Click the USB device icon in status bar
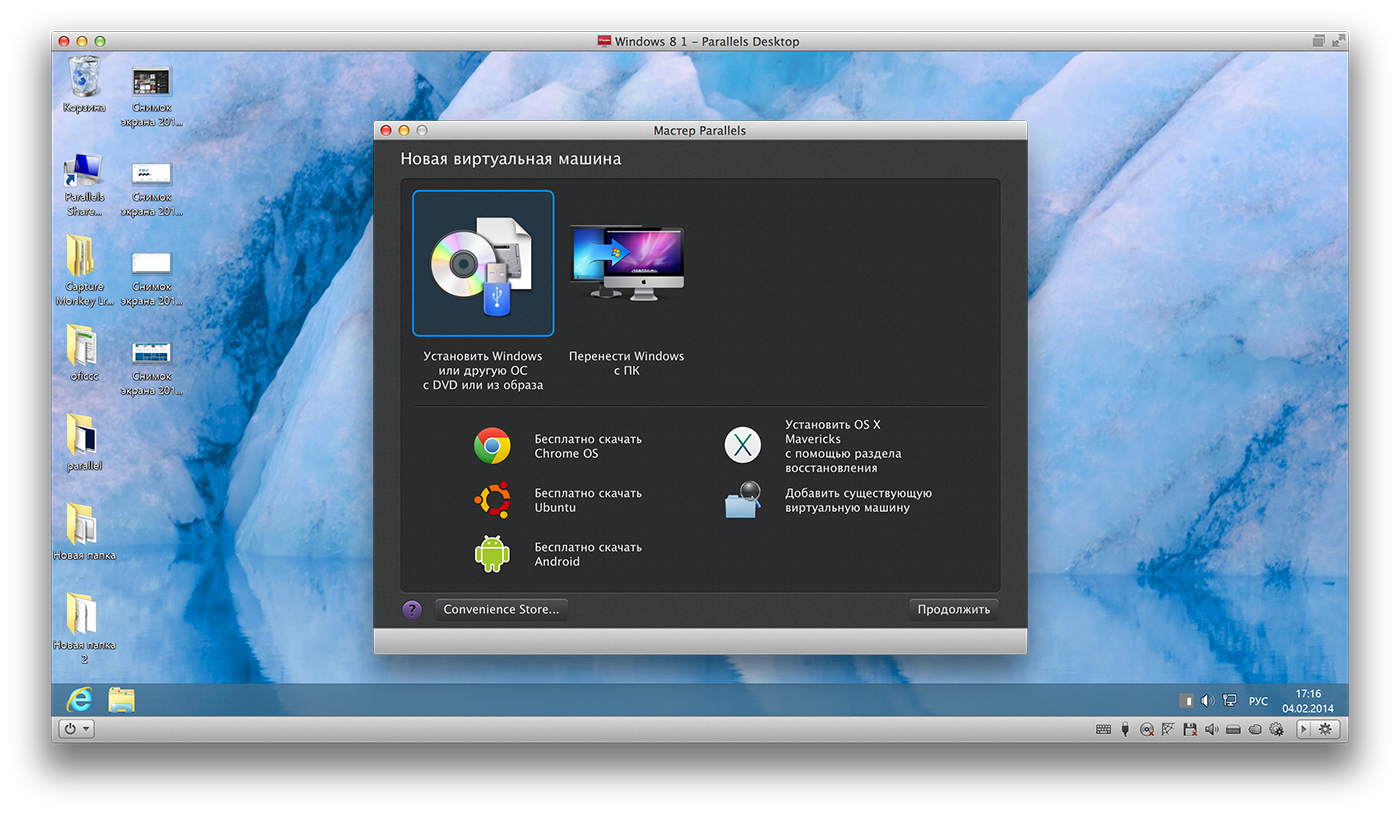This screenshot has height=814, width=1400. (x=1125, y=730)
